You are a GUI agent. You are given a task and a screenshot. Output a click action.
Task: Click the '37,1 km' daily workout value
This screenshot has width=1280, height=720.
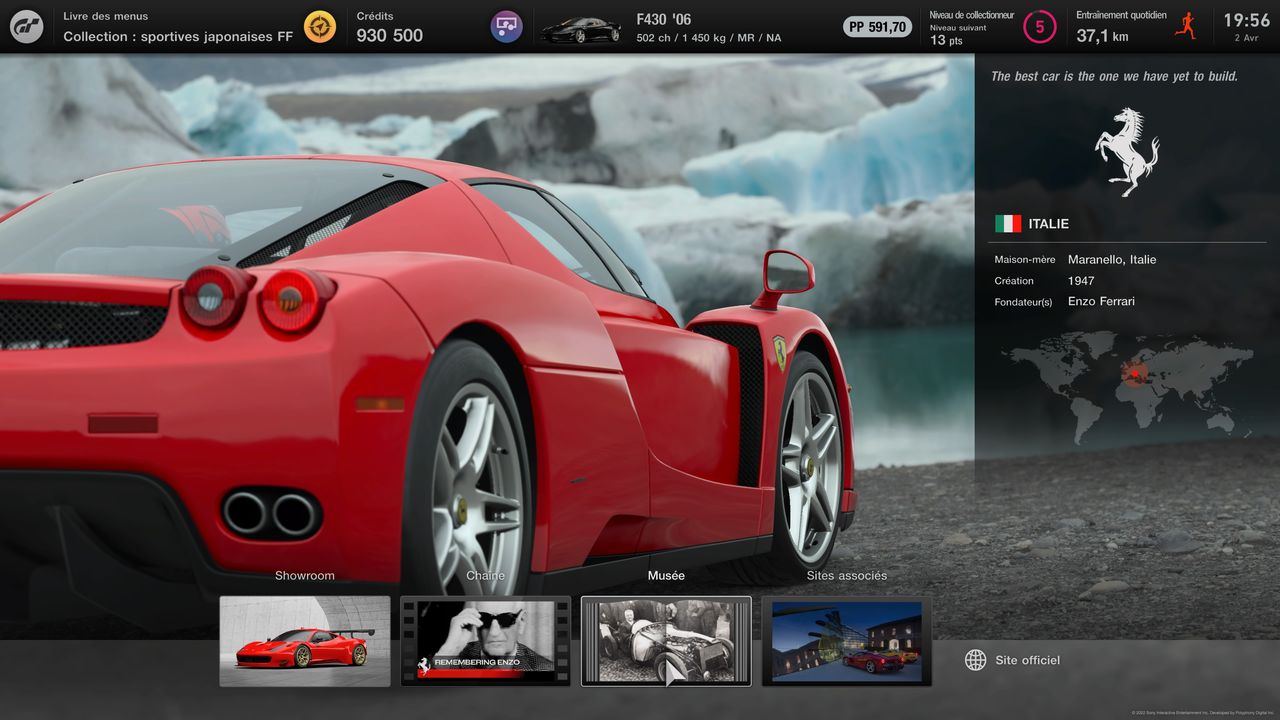coord(1102,36)
